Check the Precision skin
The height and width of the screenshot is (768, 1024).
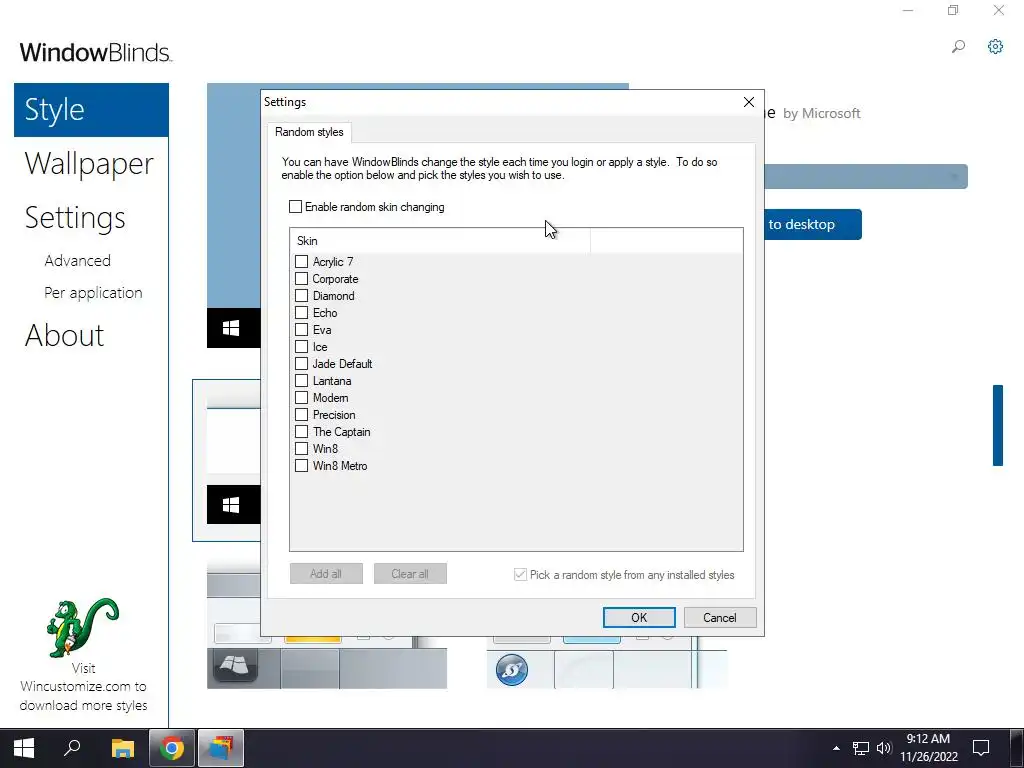point(301,415)
